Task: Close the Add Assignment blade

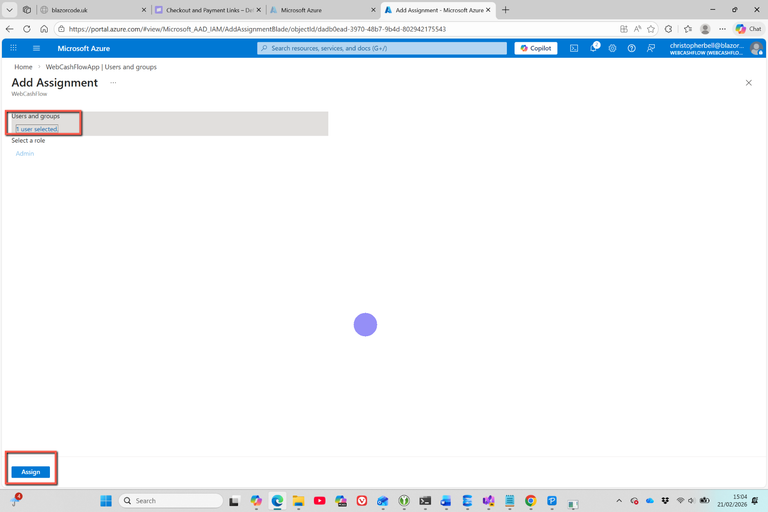Action: (x=748, y=83)
